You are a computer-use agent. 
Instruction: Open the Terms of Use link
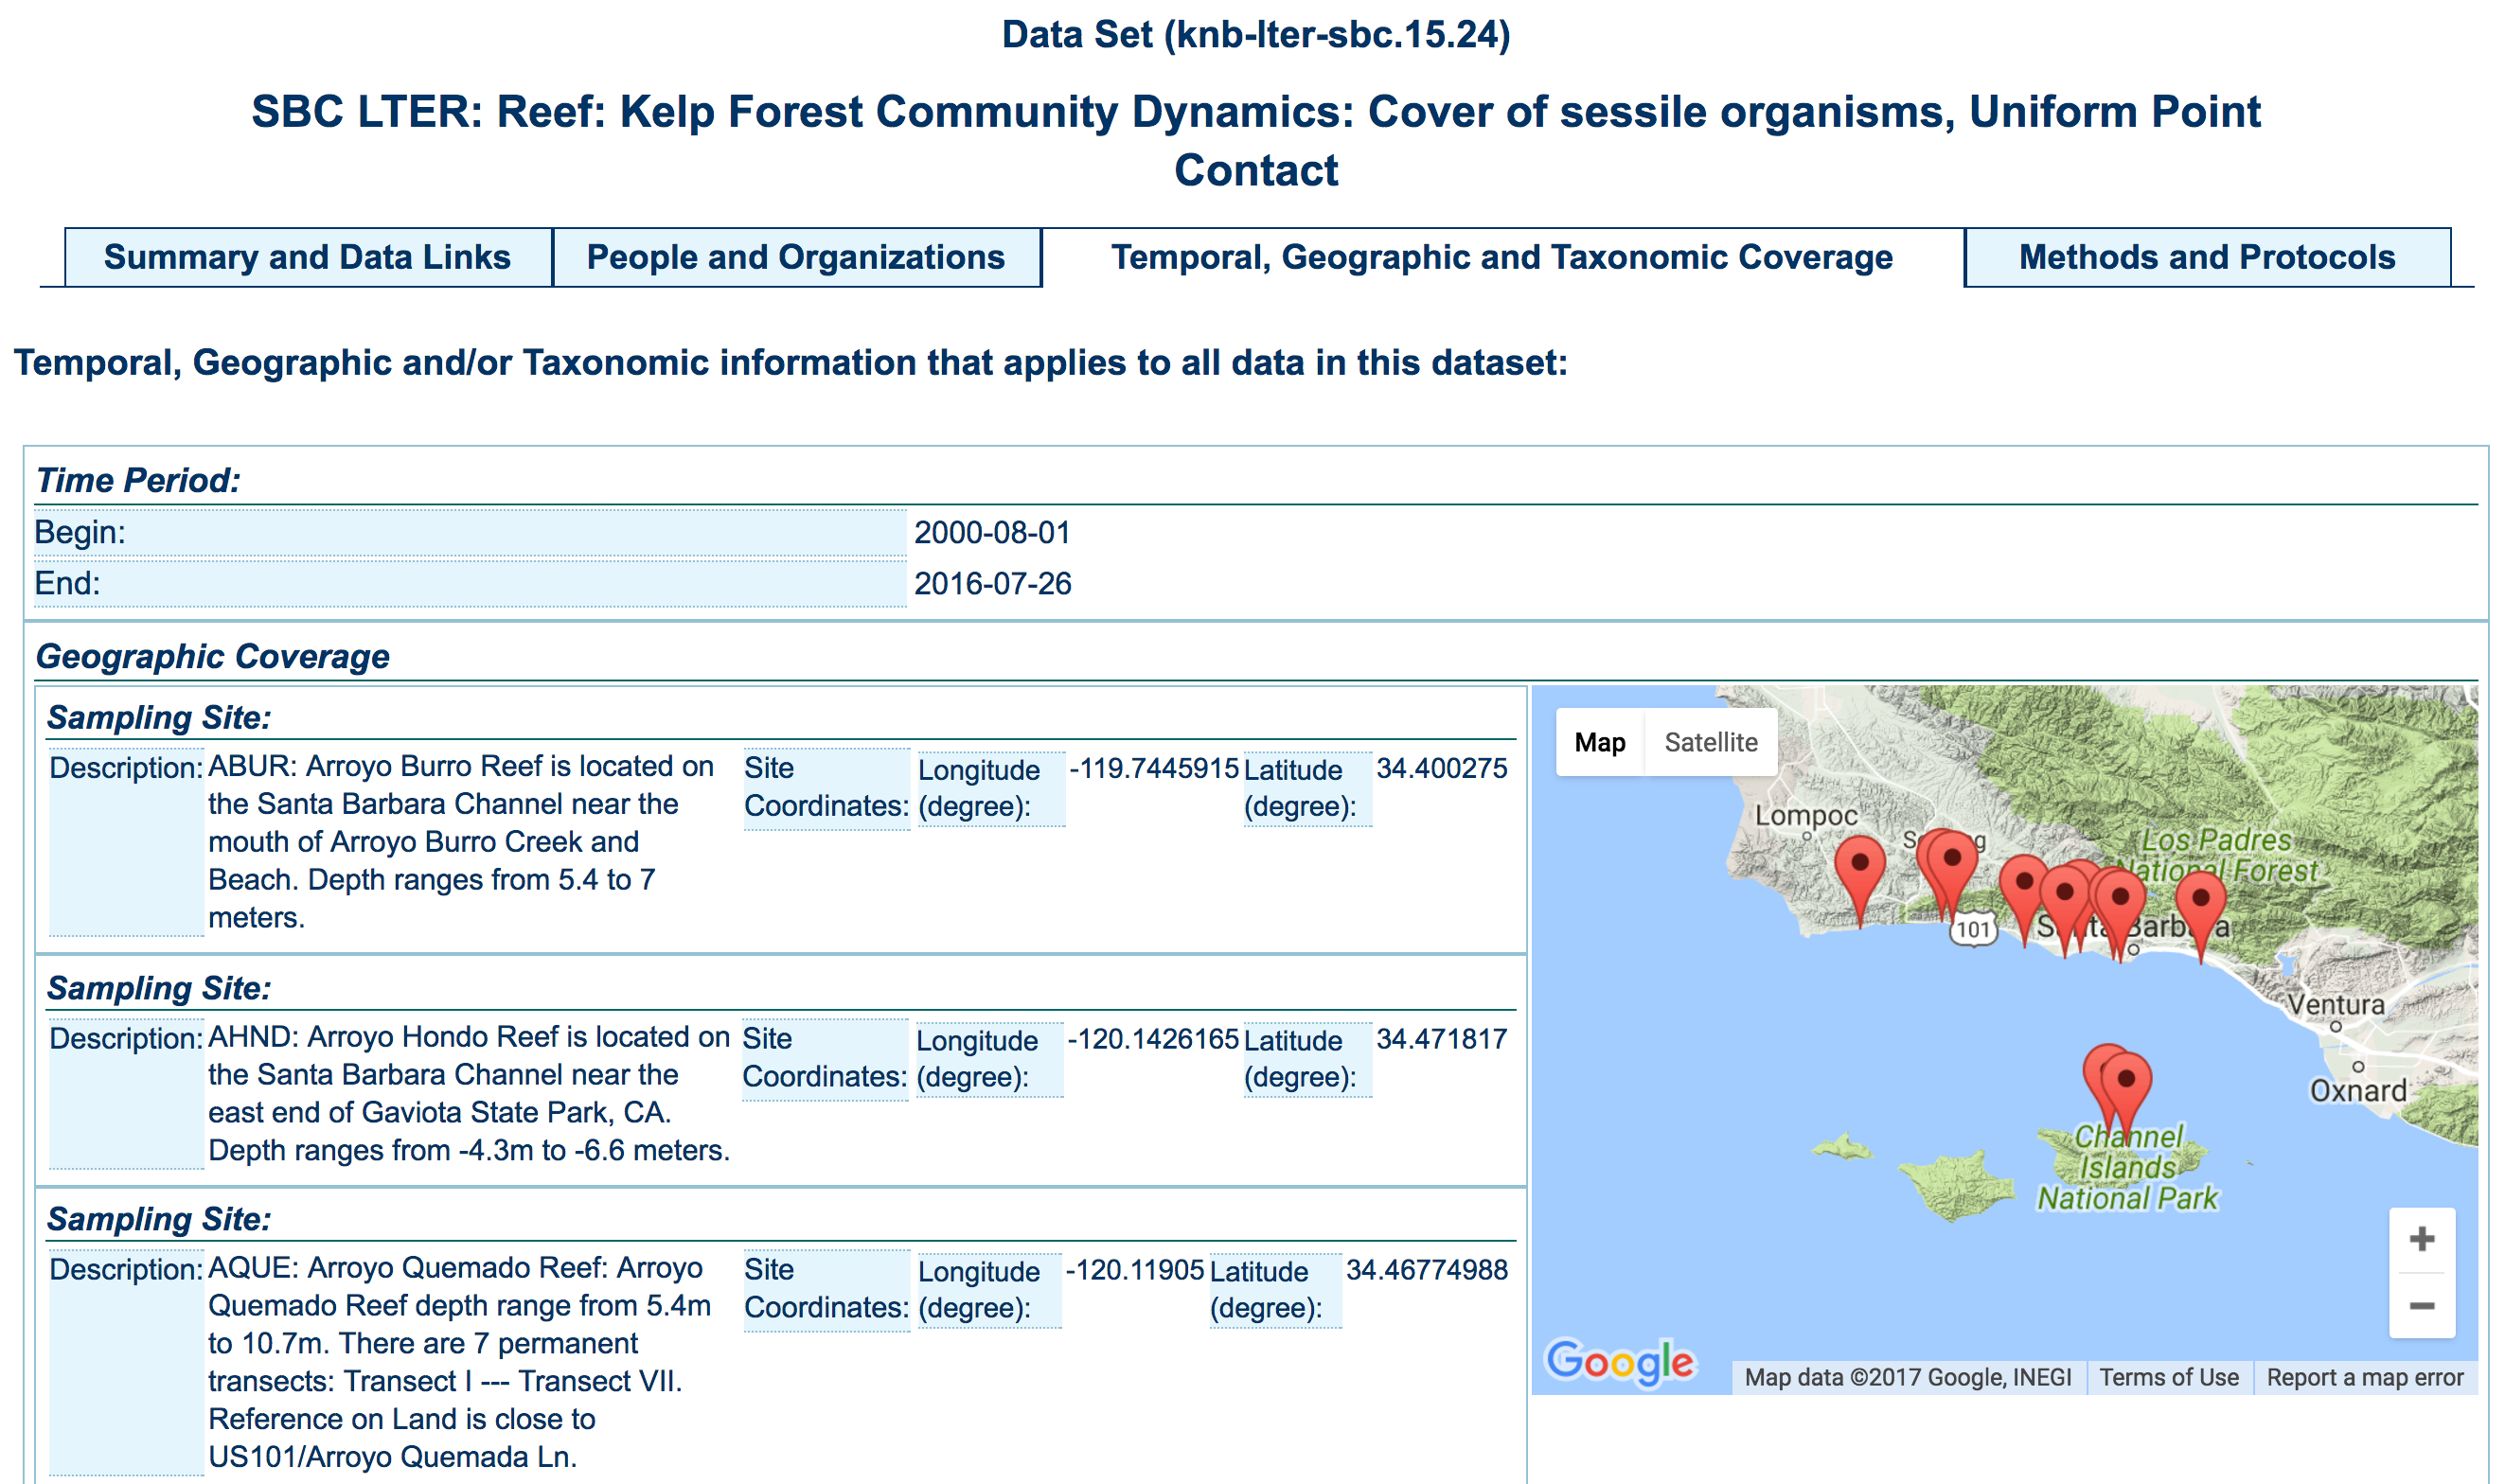pyautogui.click(x=2168, y=1377)
